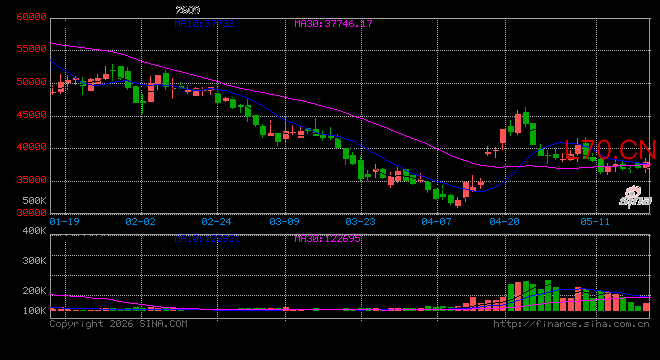Select the 02-02 date label
Screen dimensions: 660x360
click(140, 221)
